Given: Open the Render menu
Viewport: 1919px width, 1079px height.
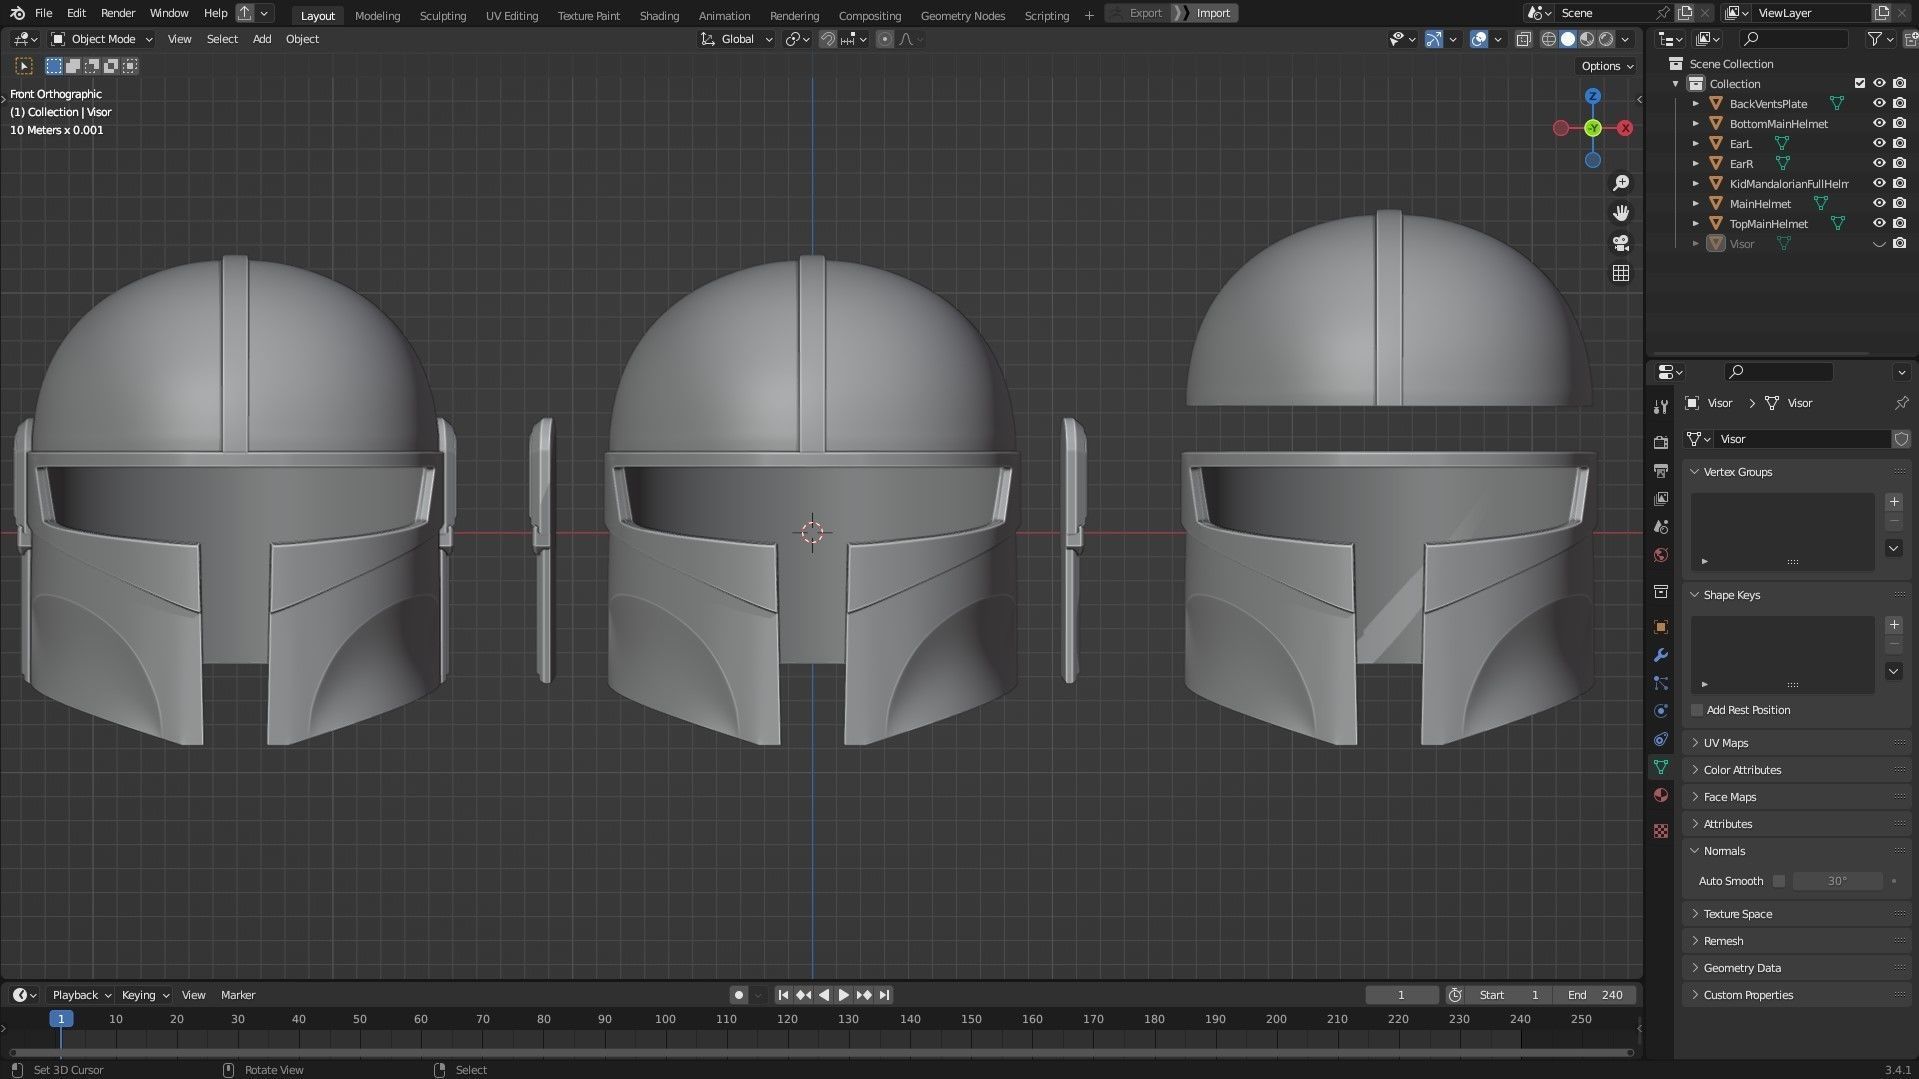Looking at the screenshot, I should pos(118,13).
